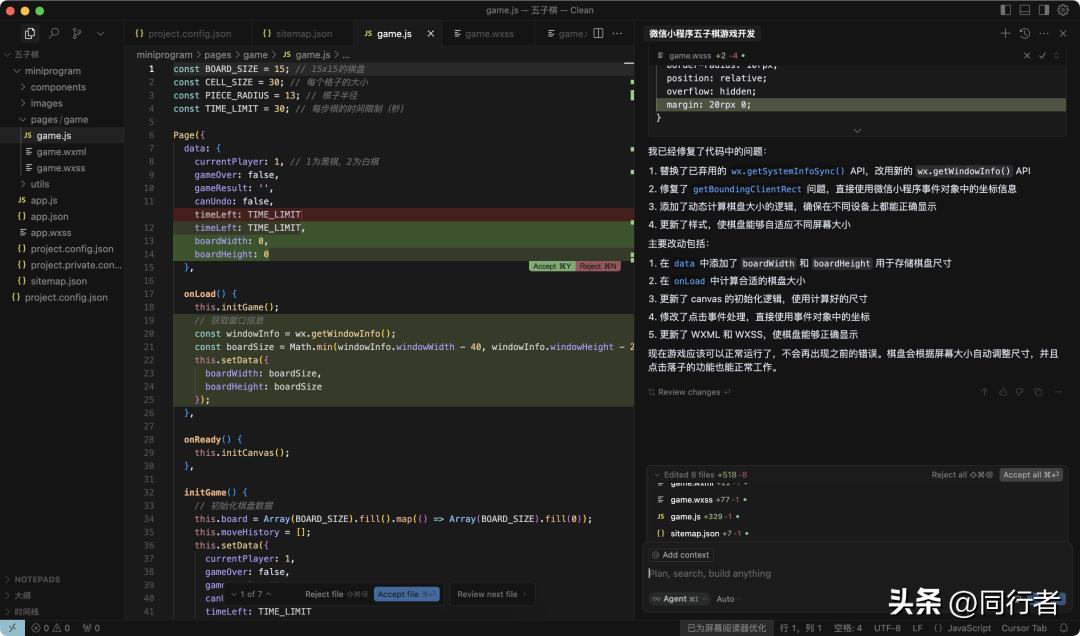1080x636 pixels.
Task: Collapse the miniprogram folder
Action: [x=52, y=71]
